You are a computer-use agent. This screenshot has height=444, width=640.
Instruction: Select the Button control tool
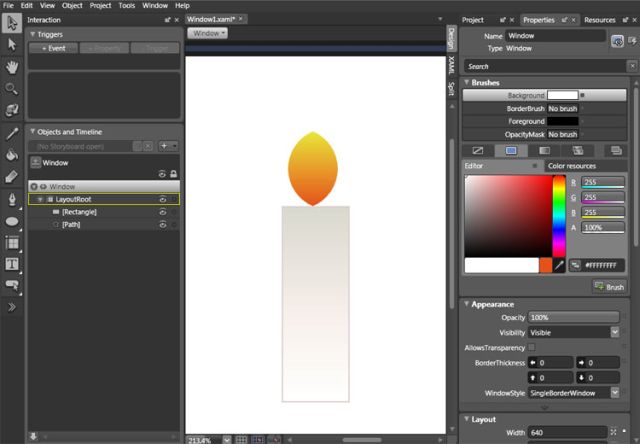pos(12,285)
